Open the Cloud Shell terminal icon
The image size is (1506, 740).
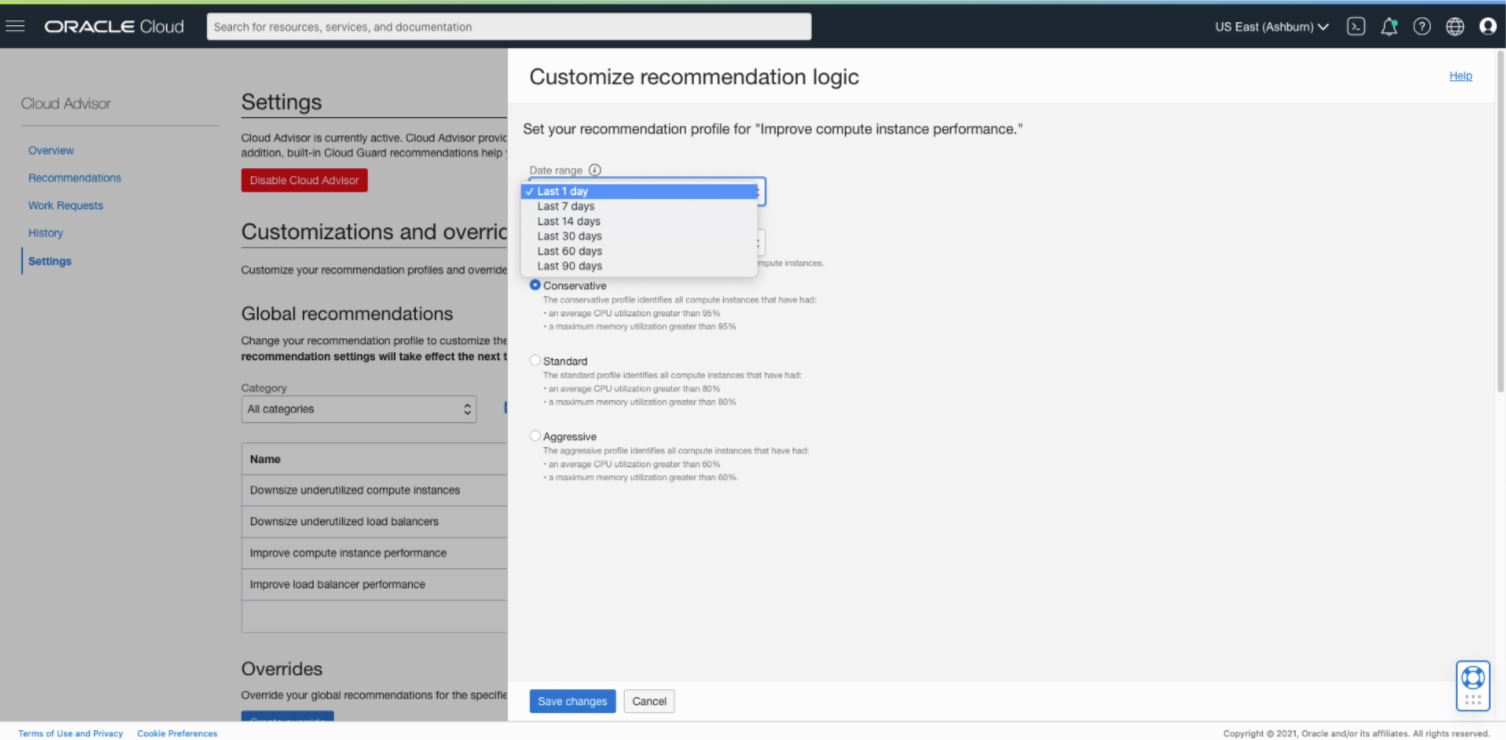pos(1356,27)
